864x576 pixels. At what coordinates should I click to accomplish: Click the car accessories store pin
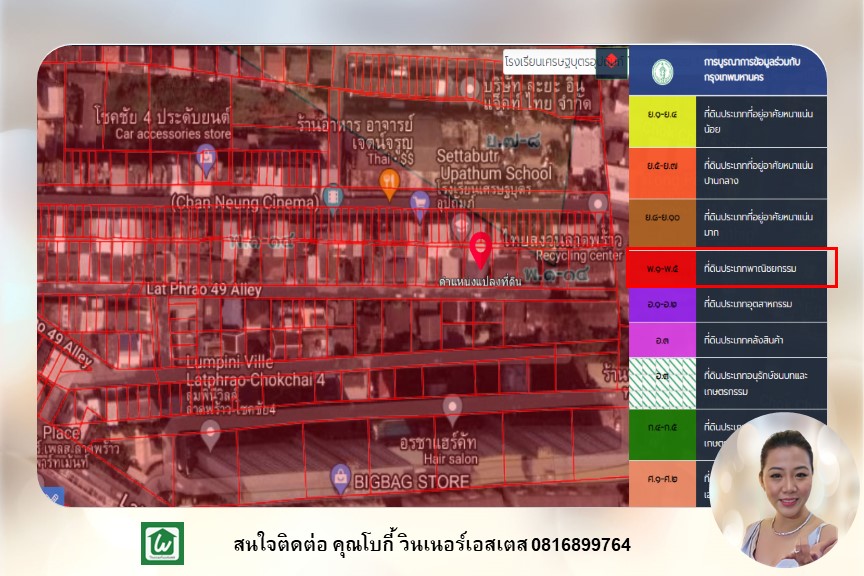206,158
